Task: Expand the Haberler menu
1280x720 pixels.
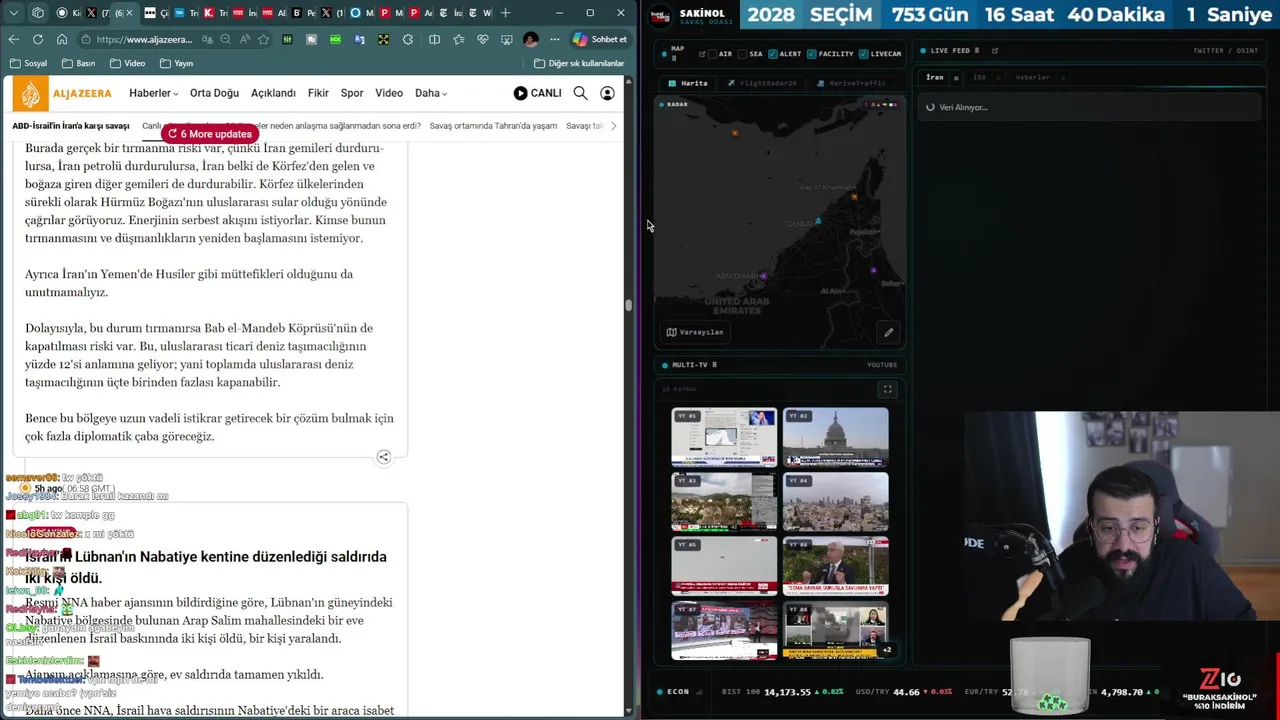Action: click(x=153, y=93)
